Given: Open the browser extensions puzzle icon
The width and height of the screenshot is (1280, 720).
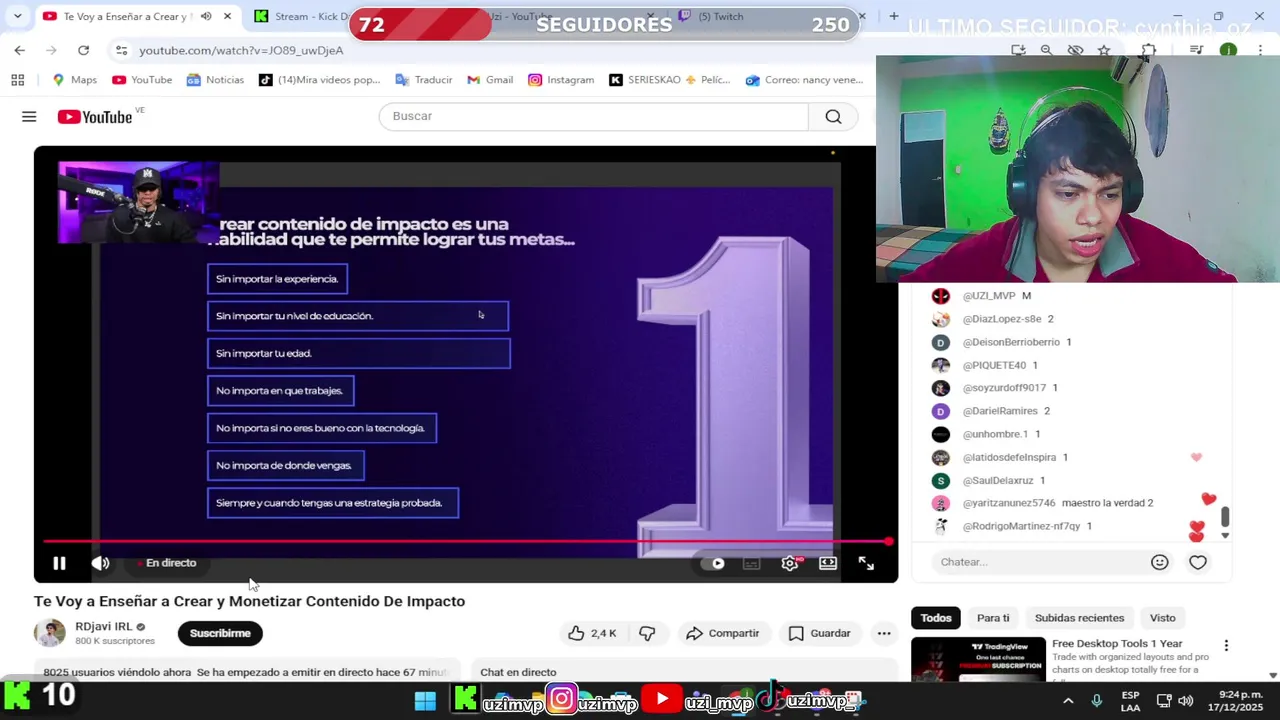Looking at the screenshot, I should (1149, 50).
